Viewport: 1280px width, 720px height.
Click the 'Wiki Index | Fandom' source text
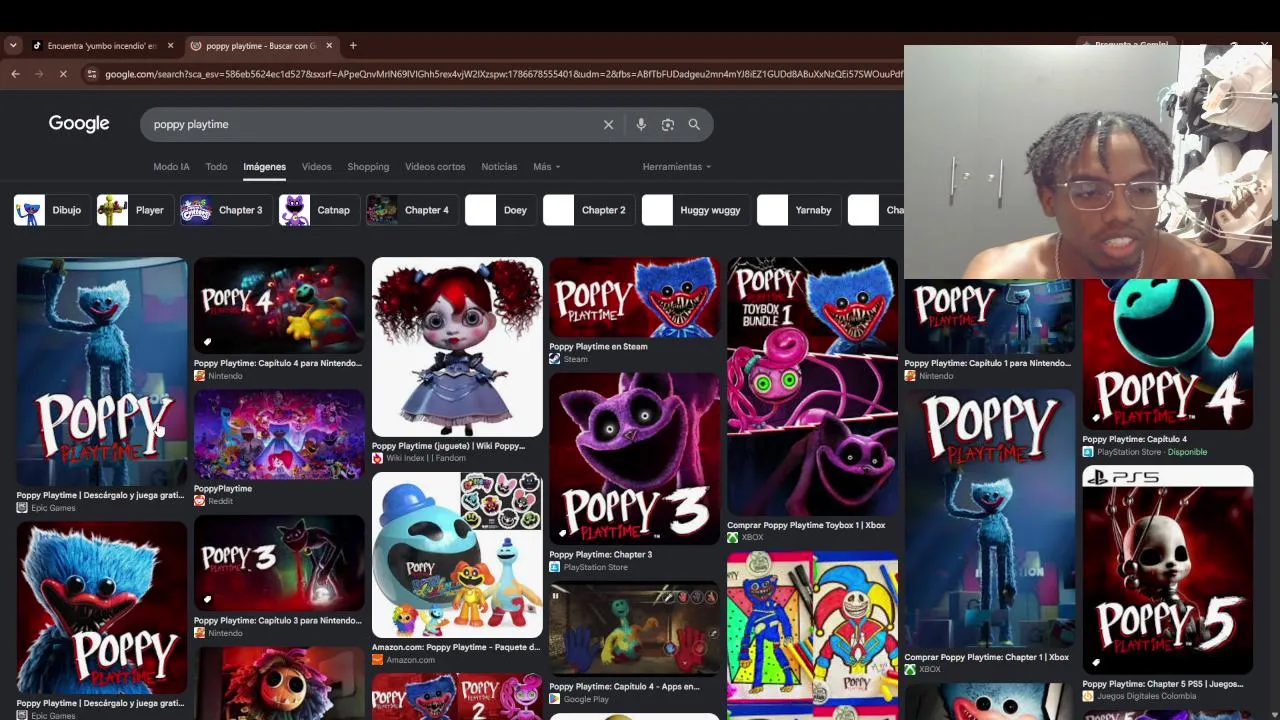tap(426, 458)
